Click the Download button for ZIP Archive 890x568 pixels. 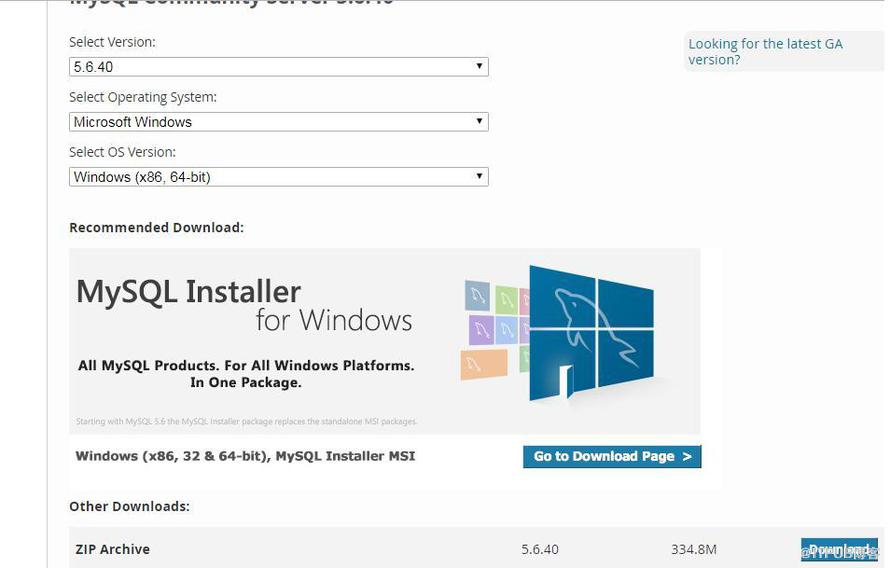point(839,550)
